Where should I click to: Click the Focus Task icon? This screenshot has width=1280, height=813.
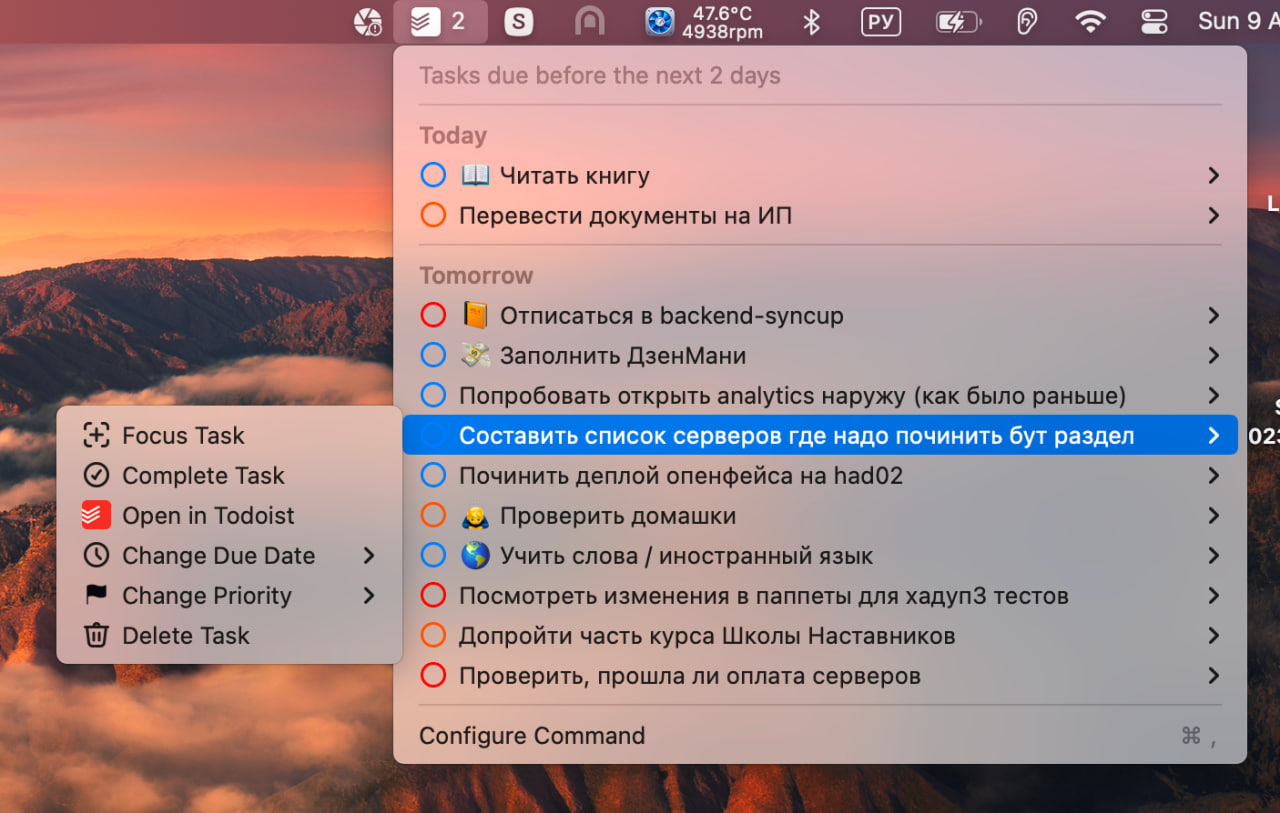tap(96, 436)
